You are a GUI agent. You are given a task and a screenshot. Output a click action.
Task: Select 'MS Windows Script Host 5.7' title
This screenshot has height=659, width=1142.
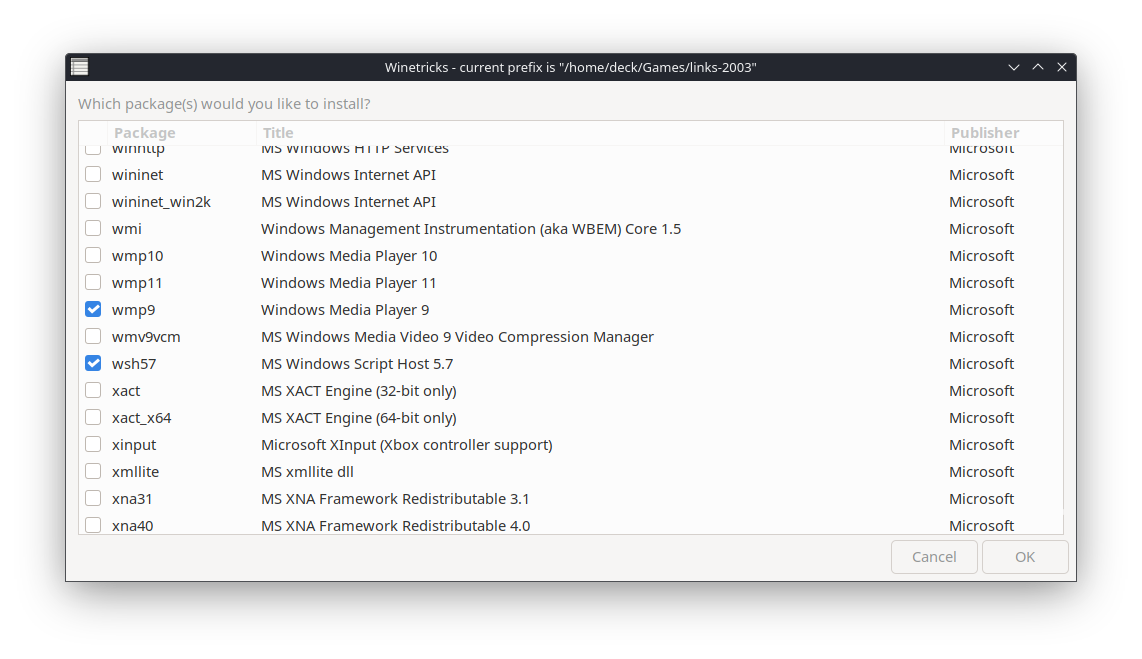click(357, 363)
